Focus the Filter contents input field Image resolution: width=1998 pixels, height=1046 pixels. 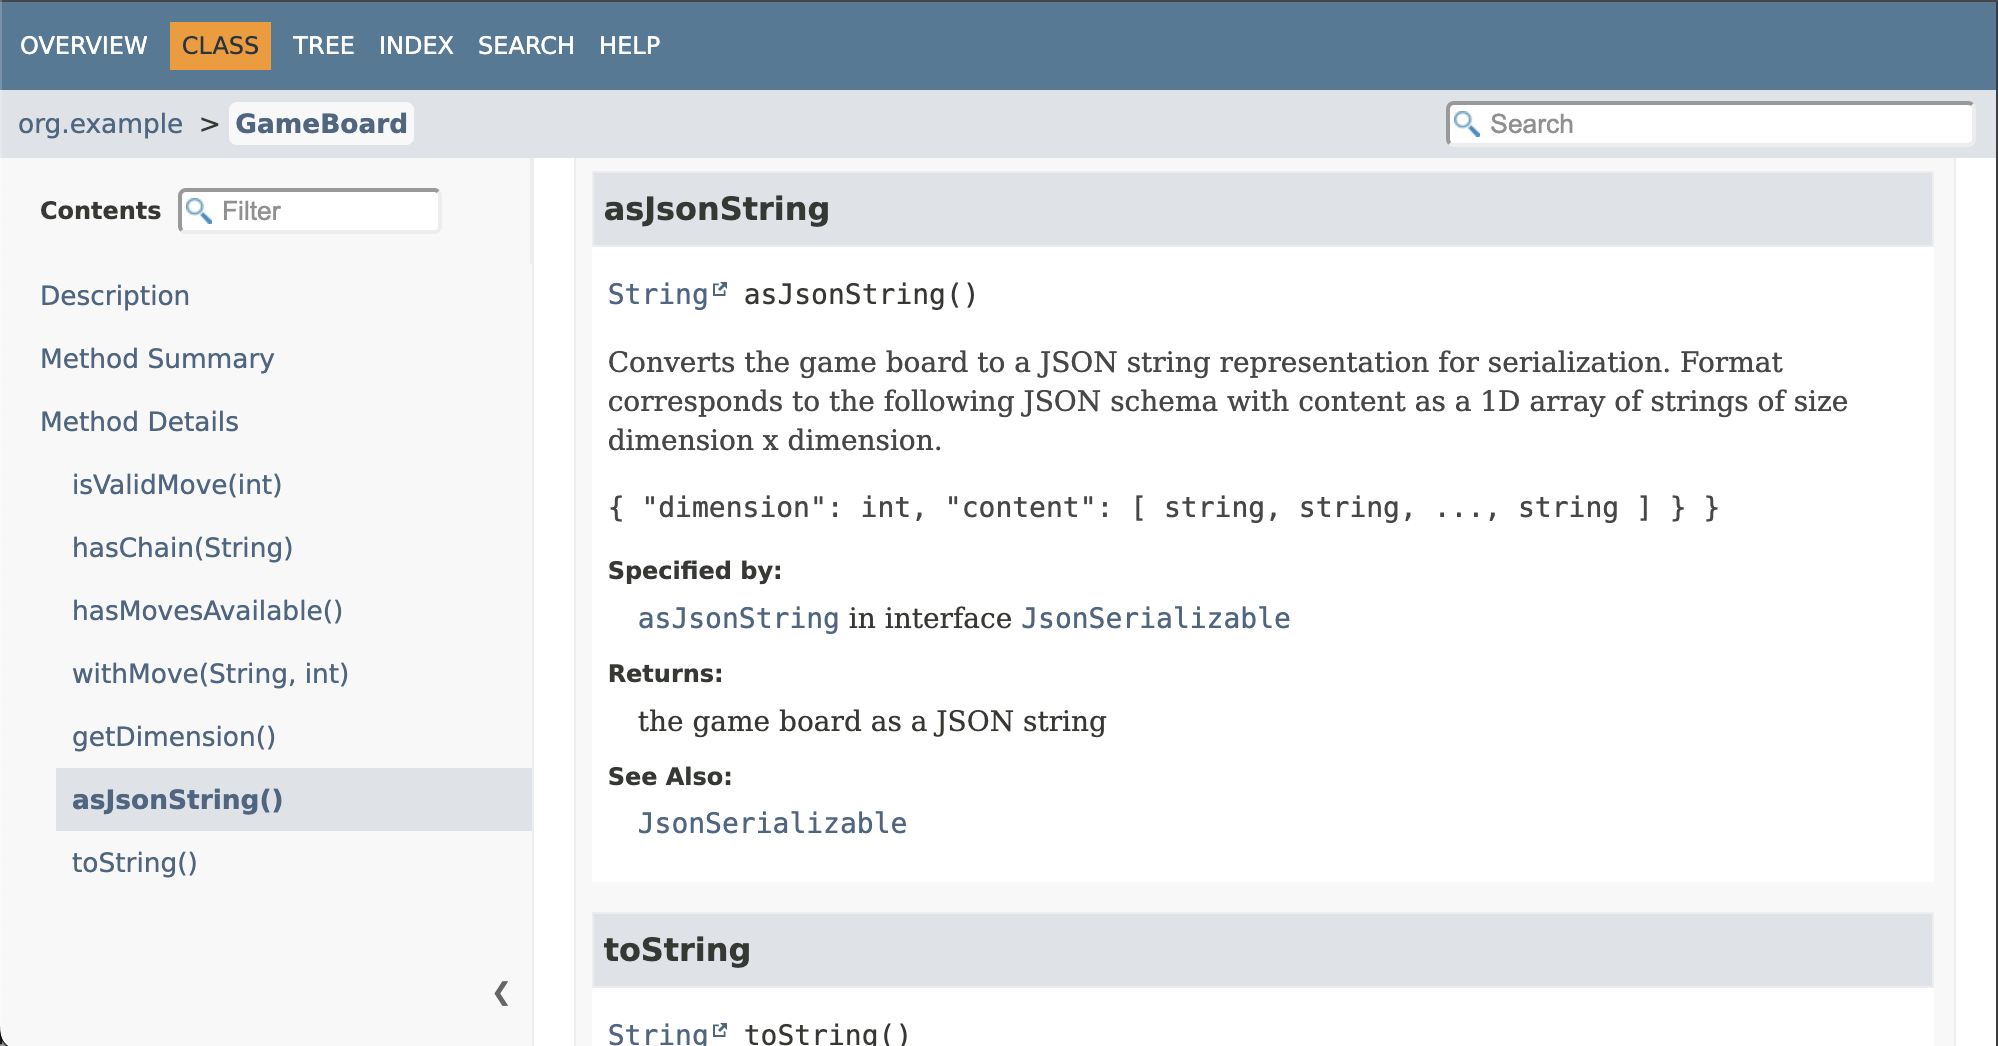pos(310,210)
